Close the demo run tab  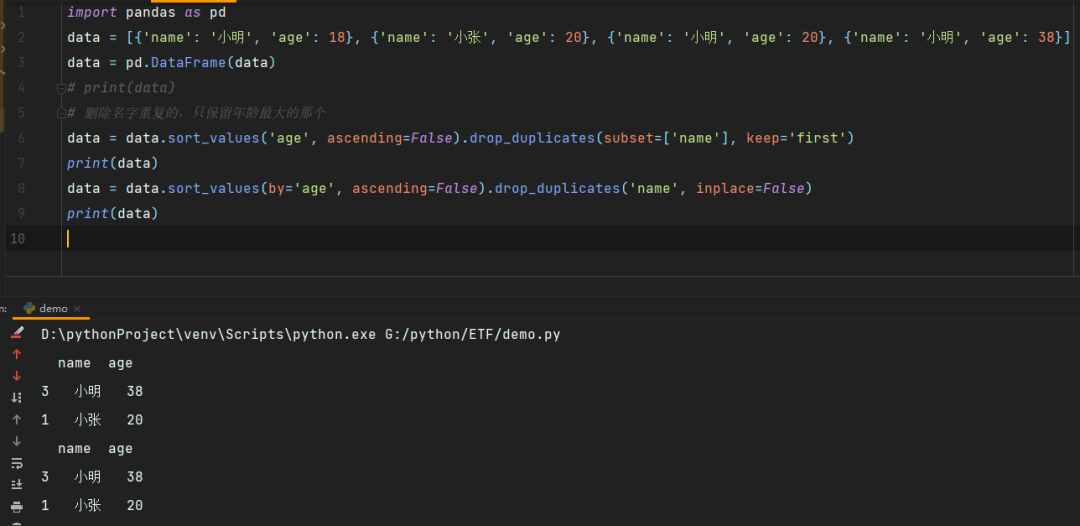point(77,308)
